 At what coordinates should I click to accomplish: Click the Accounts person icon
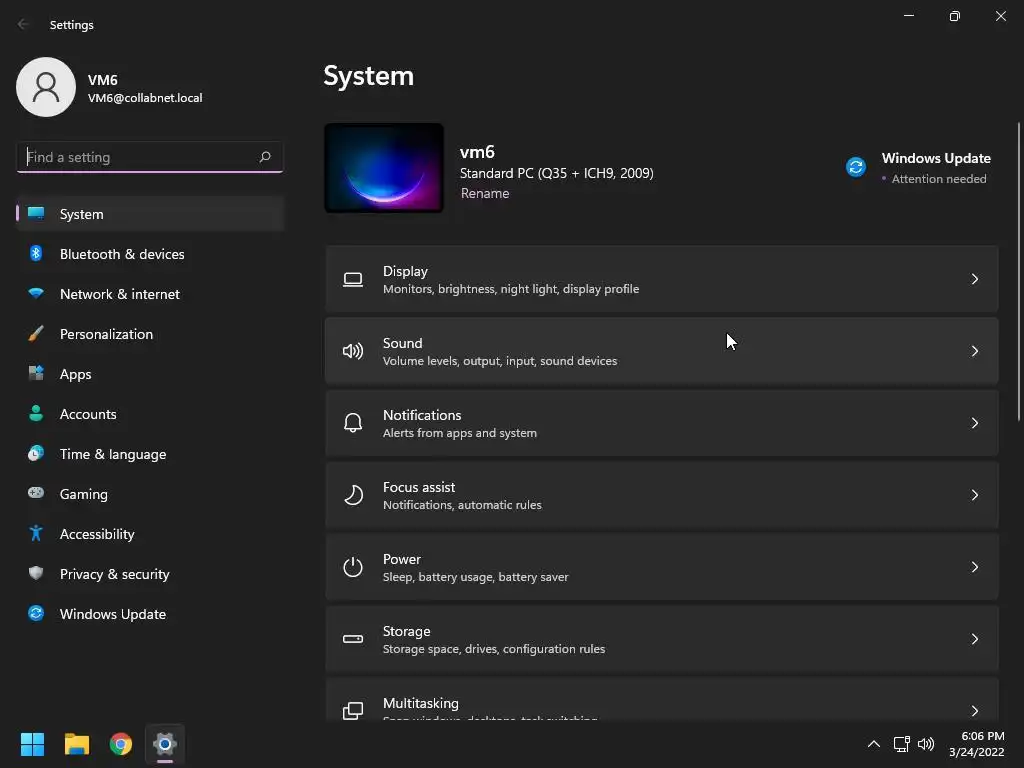pyautogui.click(x=36, y=413)
